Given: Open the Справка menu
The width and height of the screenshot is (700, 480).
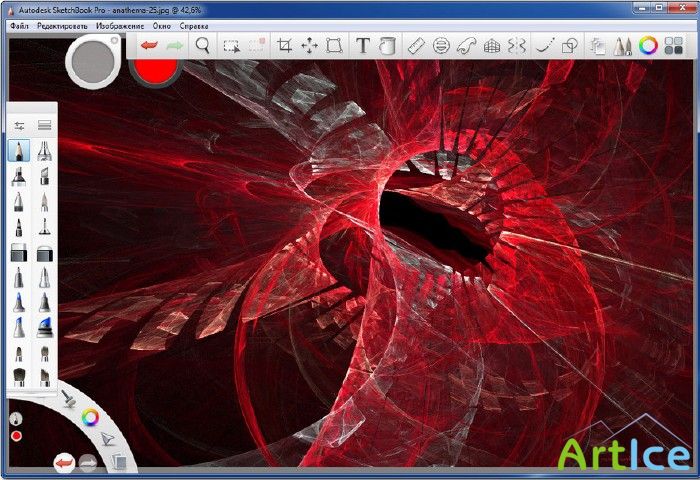Looking at the screenshot, I should tap(194, 26).
